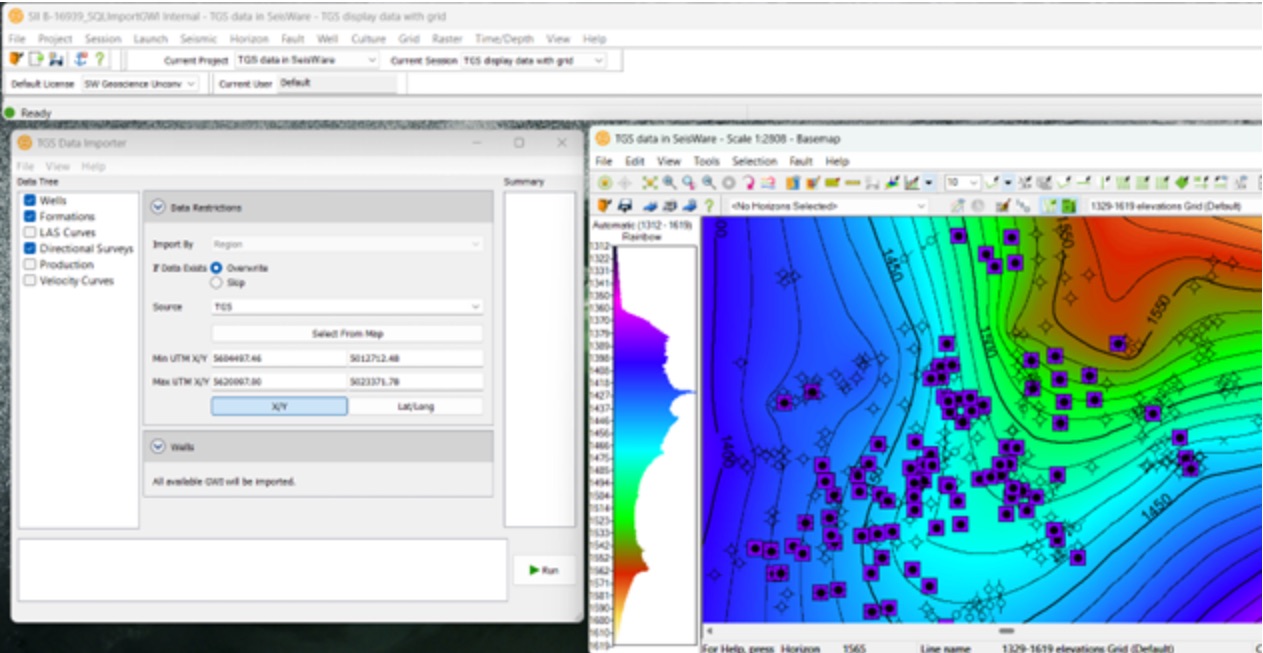
Task: Click the orange project icon in main toolbar
Action: 17,60
